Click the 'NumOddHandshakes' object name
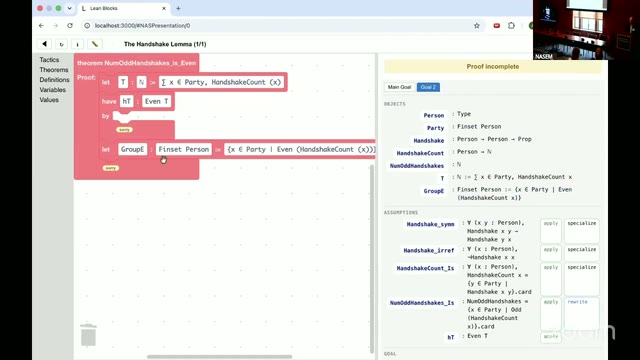The image size is (640, 360). pos(417,166)
